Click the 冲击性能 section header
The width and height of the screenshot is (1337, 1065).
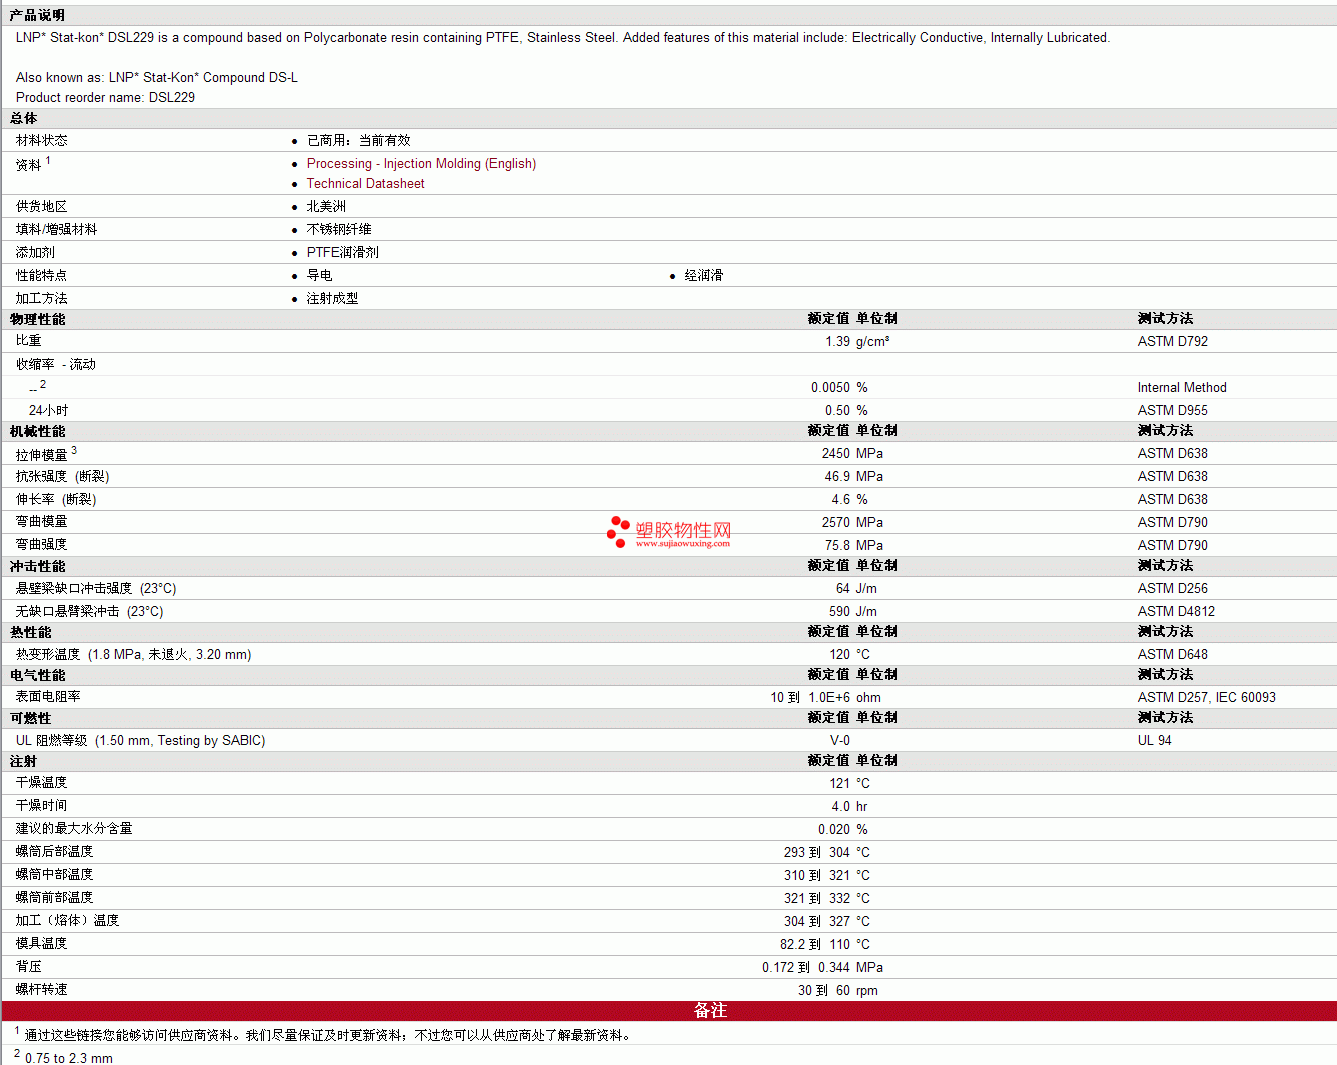[37, 566]
